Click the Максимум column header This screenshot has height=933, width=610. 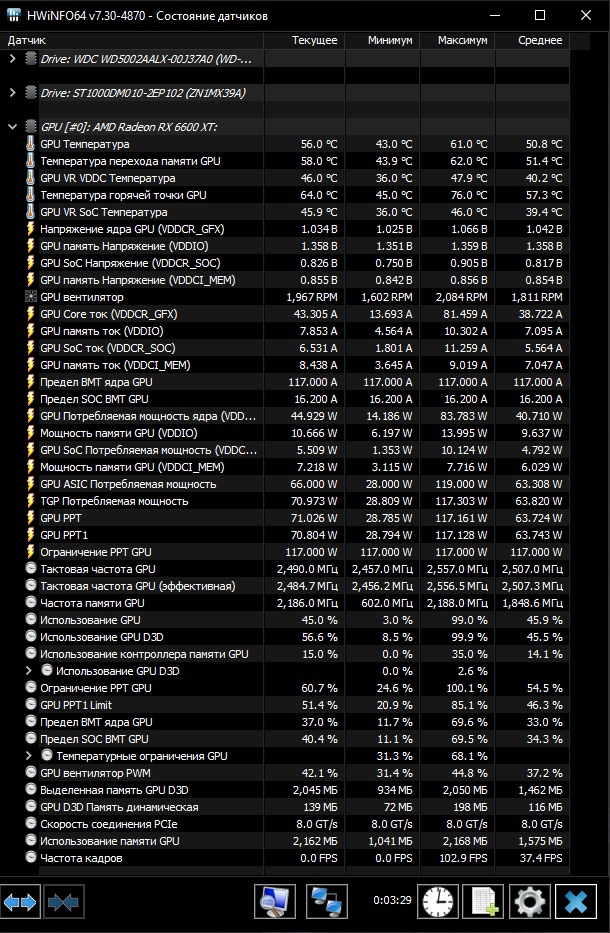coord(457,40)
